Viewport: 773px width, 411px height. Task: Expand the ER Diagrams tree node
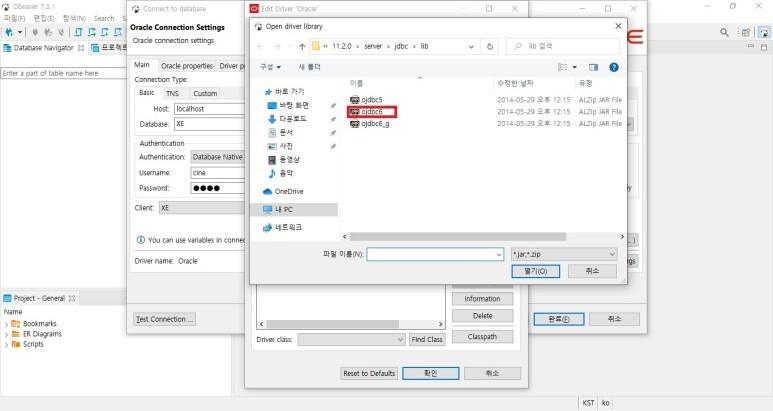pyautogui.click(x=6, y=334)
